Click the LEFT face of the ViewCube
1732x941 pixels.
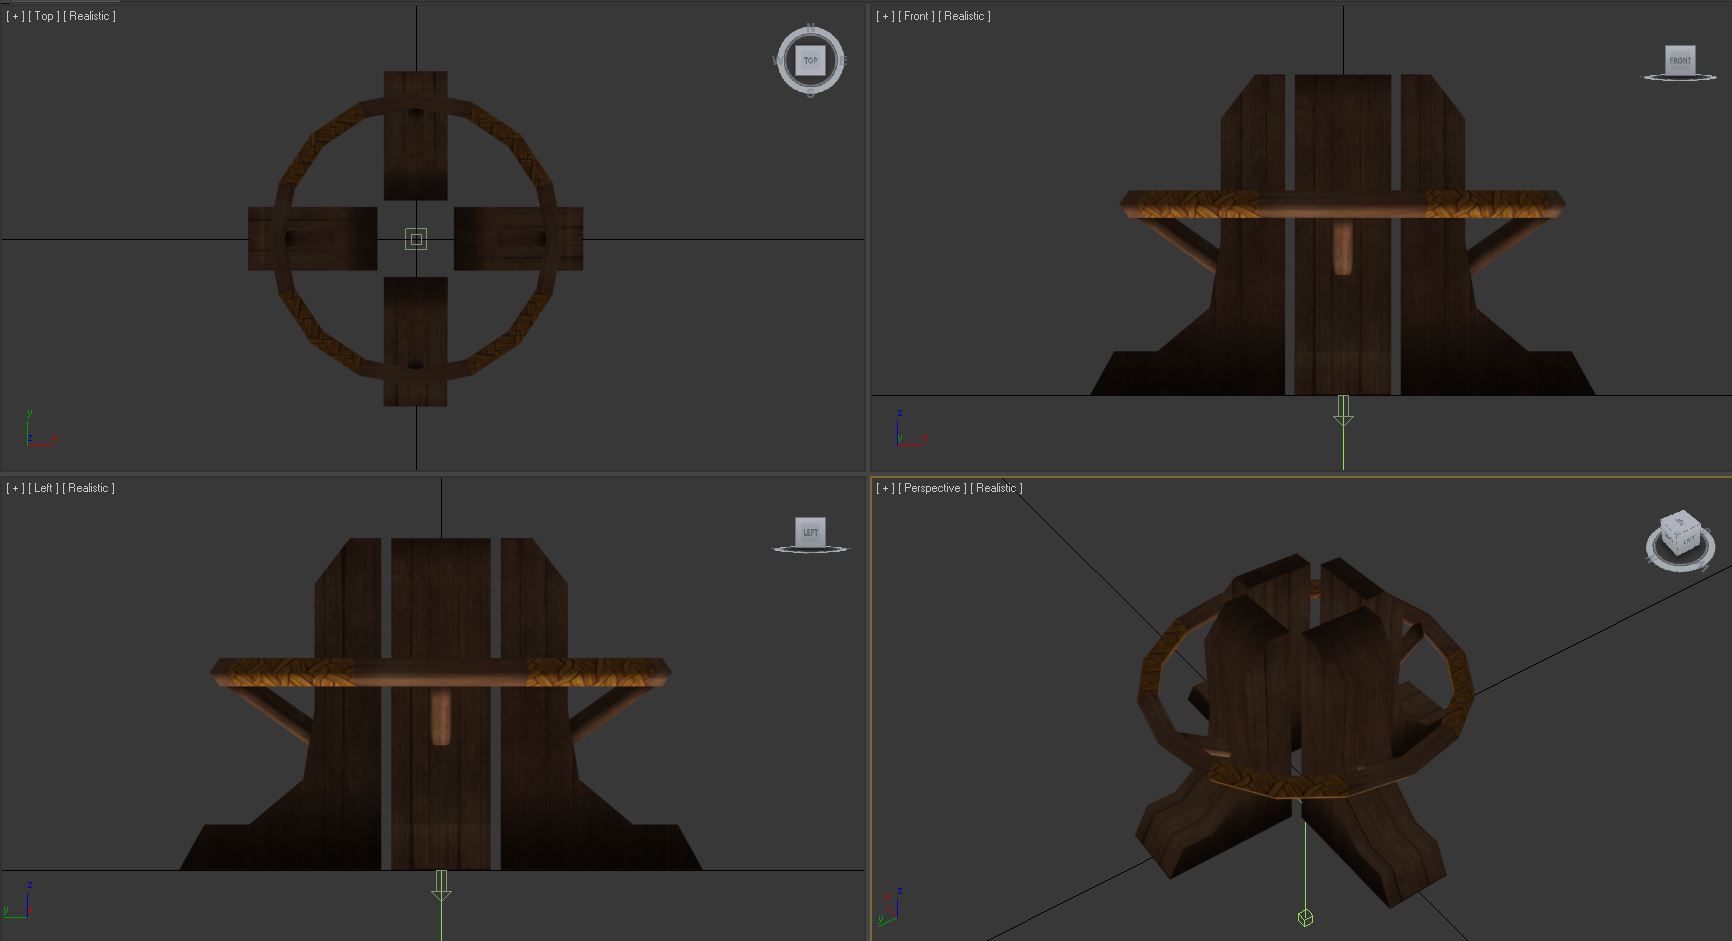(x=810, y=532)
